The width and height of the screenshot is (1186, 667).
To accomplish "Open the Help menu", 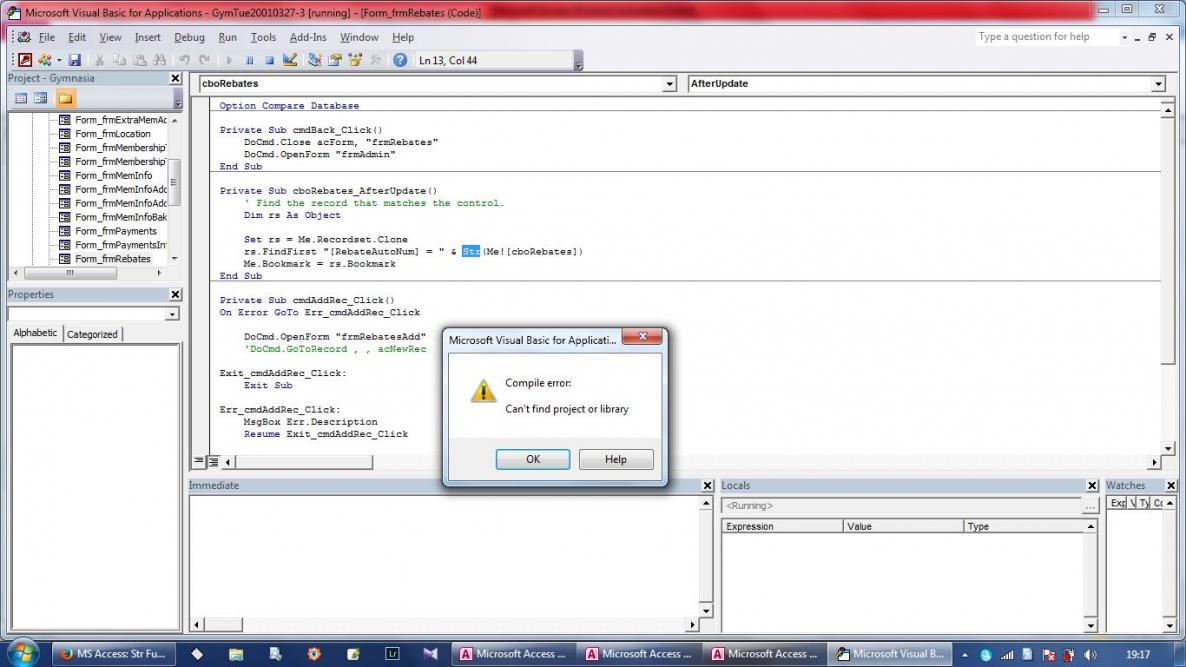I will (402, 37).
